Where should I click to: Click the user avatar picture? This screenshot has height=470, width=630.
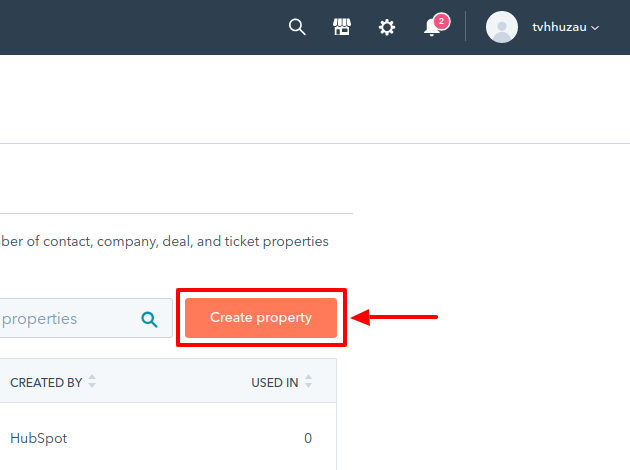point(501,27)
